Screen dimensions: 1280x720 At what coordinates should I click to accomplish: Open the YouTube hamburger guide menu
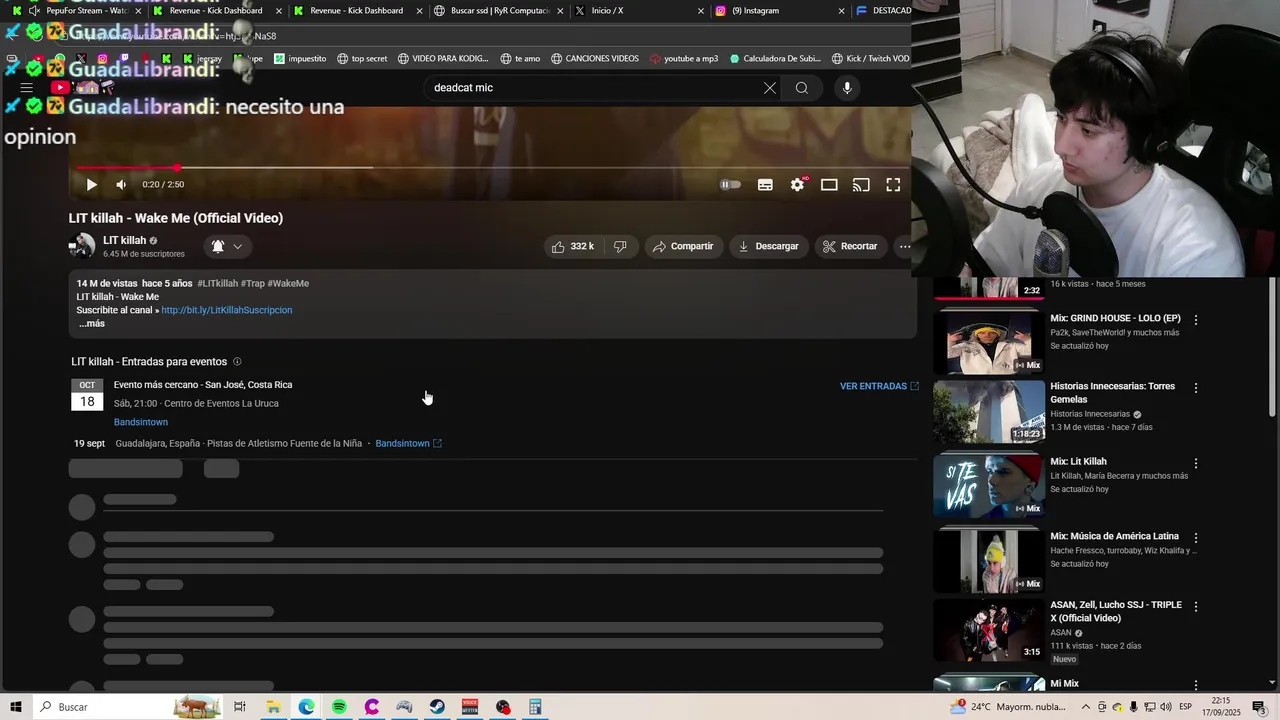click(26, 88)
